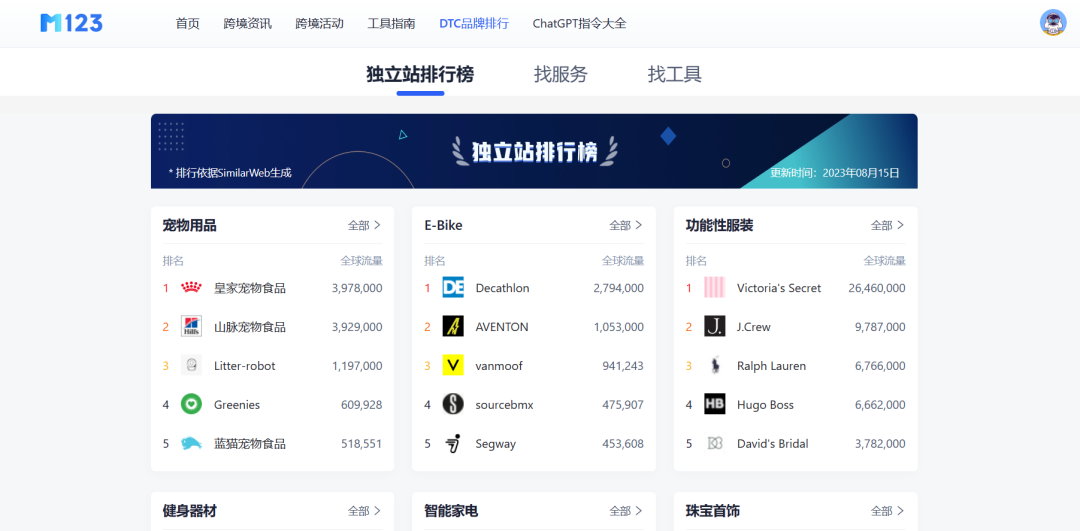
Task: Click the Decathlon DE logo
Action: tap(453, 288)
